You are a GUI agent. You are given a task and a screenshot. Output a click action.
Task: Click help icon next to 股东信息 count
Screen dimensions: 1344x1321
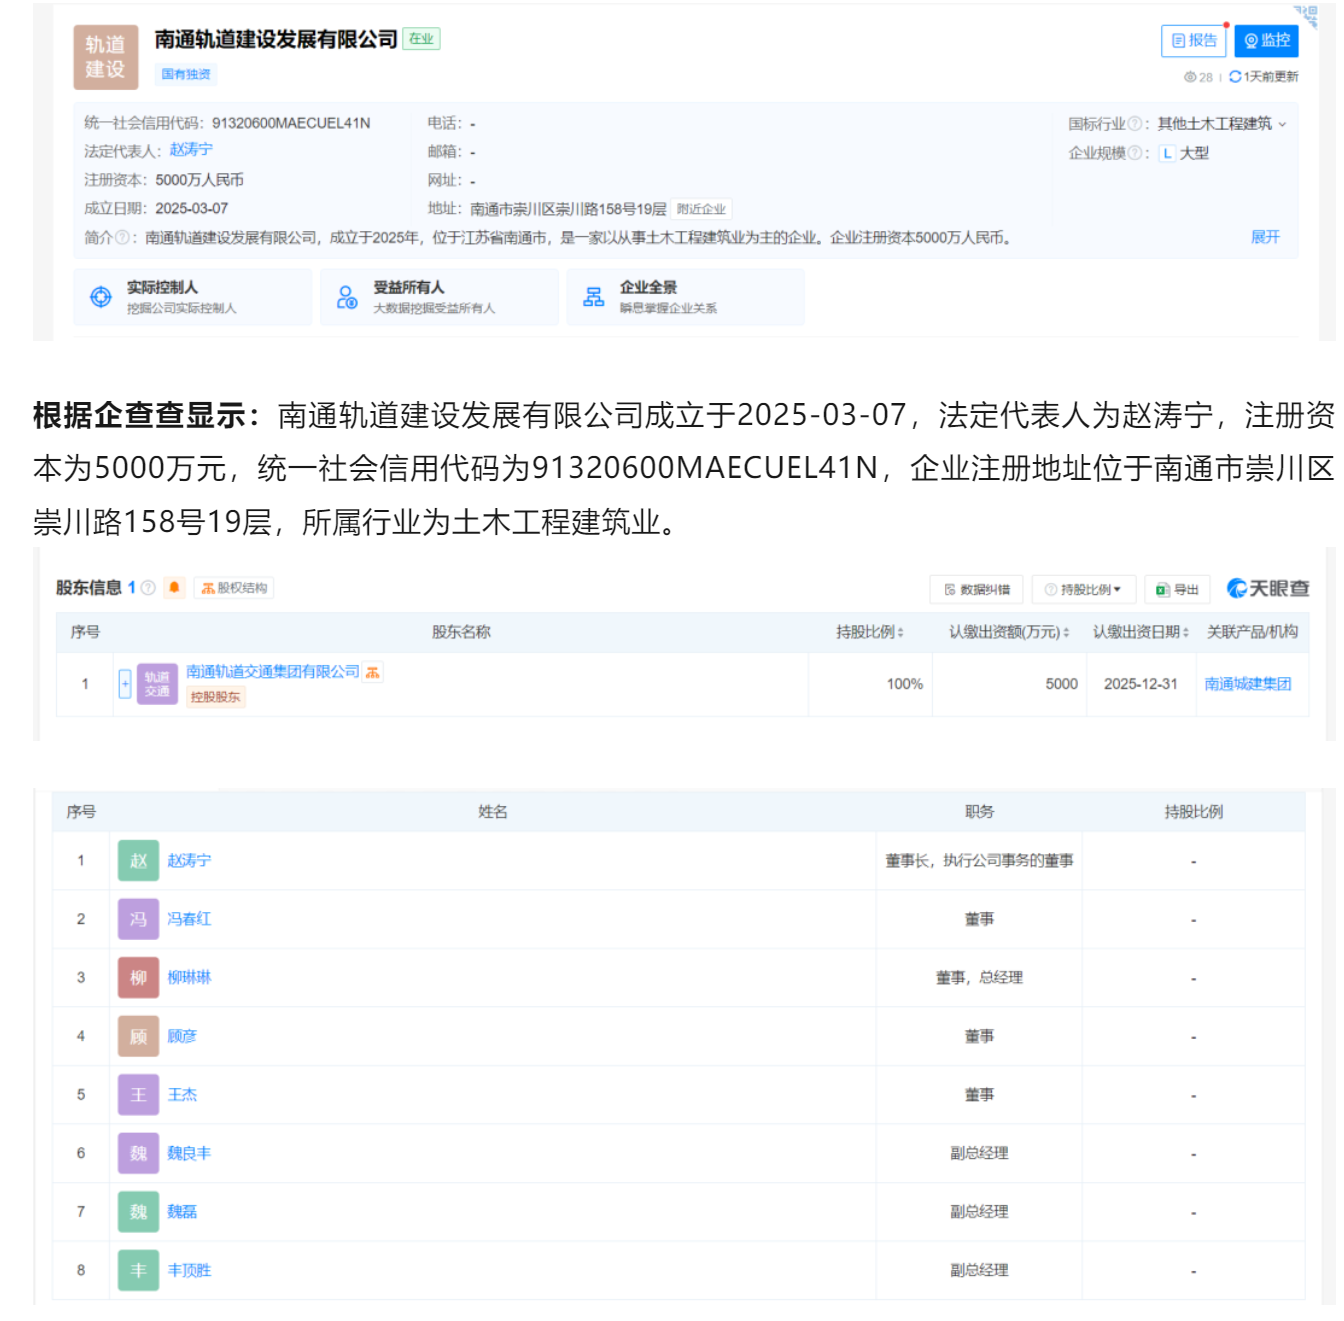tap(148, 587)
